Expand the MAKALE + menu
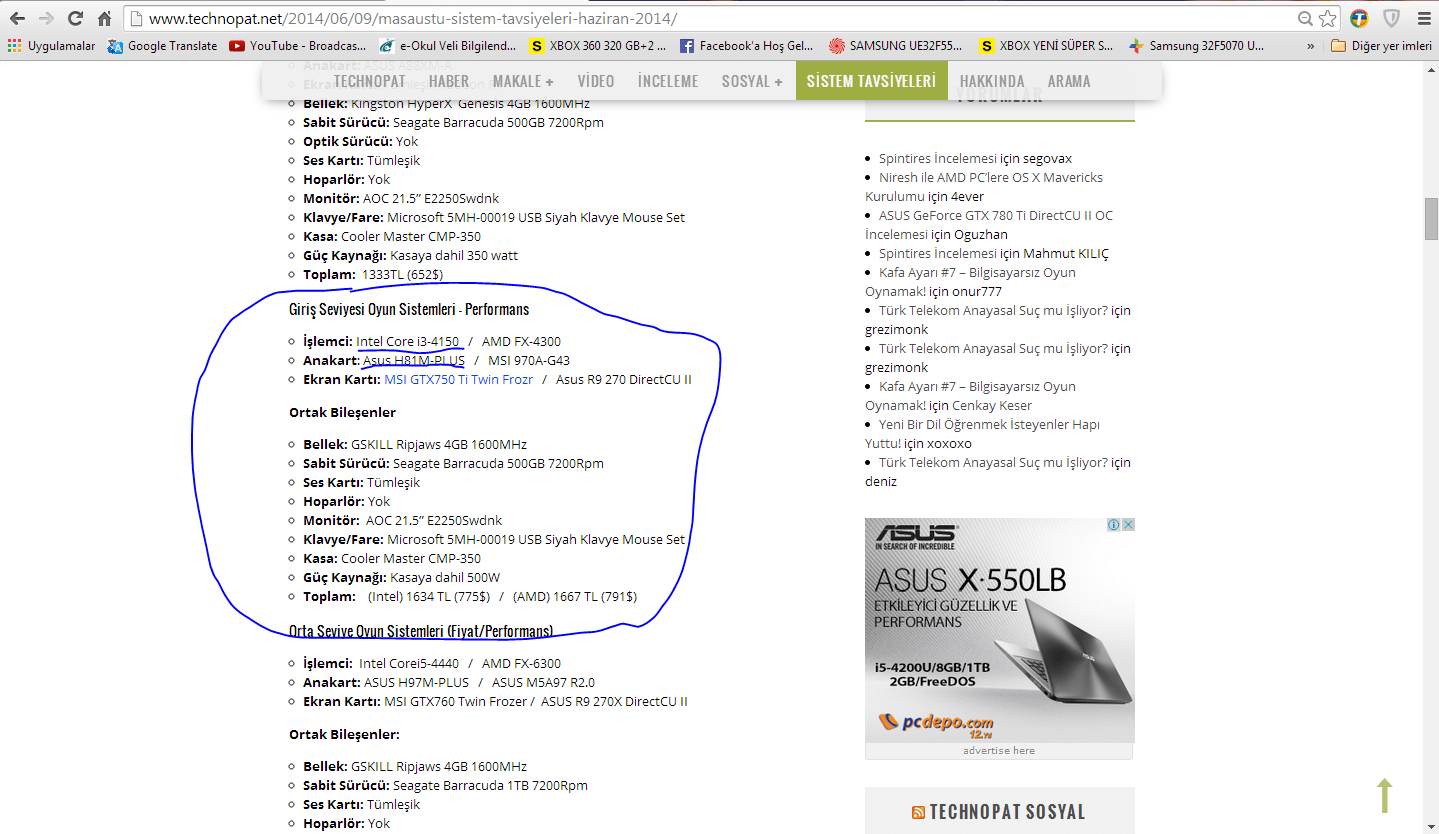Screen dimensions: 1439x834 523,81
